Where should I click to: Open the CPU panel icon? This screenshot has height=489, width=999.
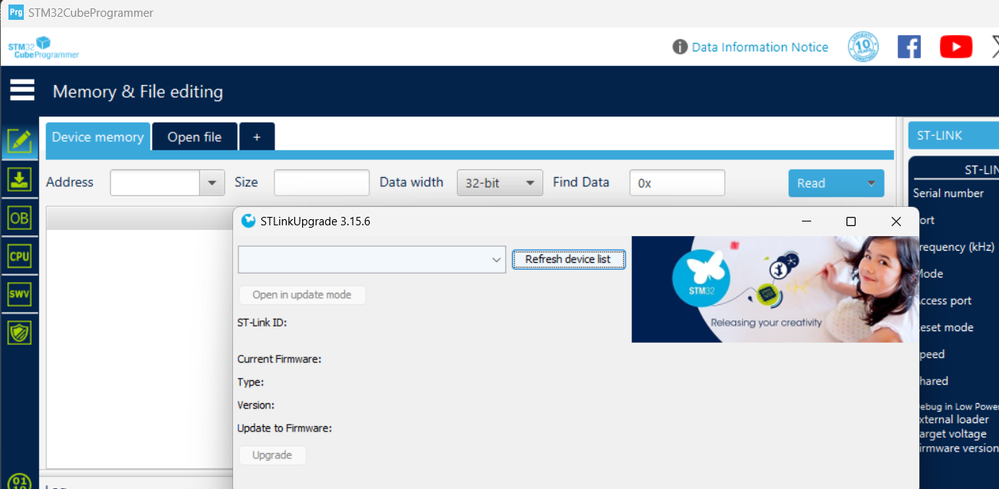coord(20,257)
